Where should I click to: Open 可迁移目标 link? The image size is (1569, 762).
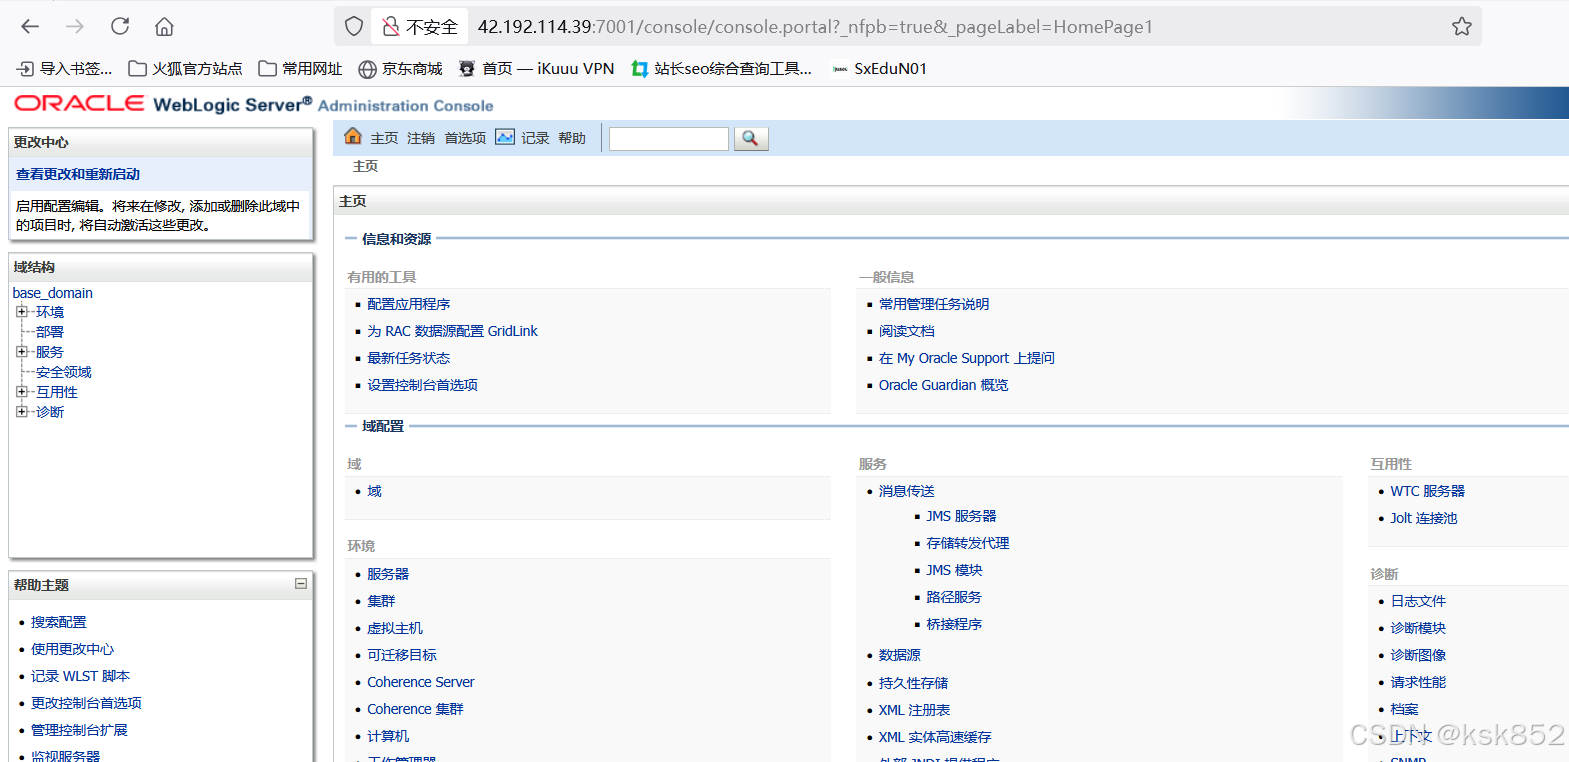(402, 655)
